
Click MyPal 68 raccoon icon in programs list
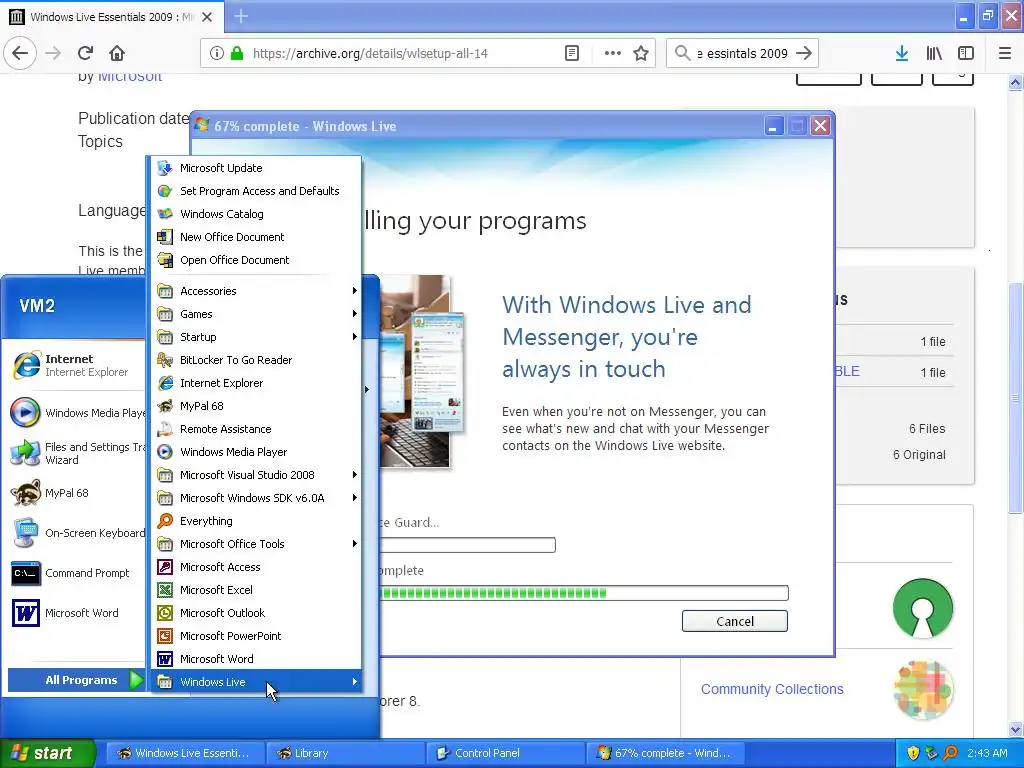point(165,406)
